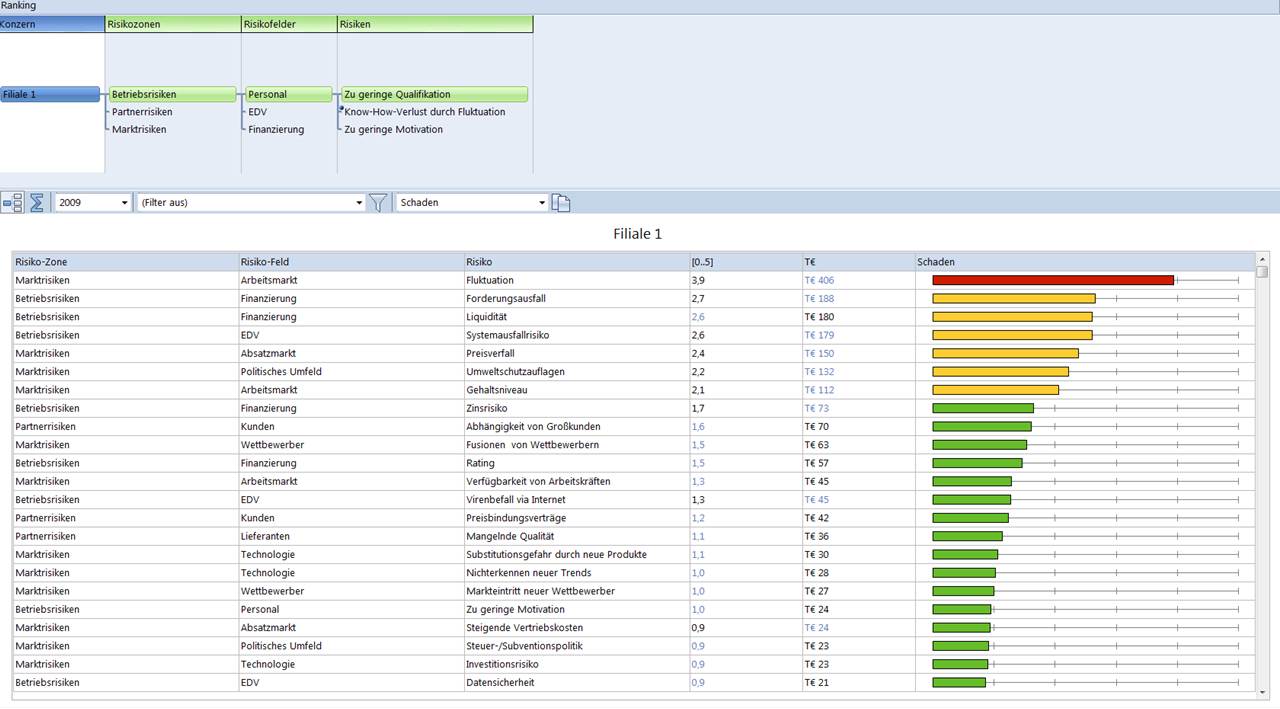Click the T€ 150 value link

(819, 353)
